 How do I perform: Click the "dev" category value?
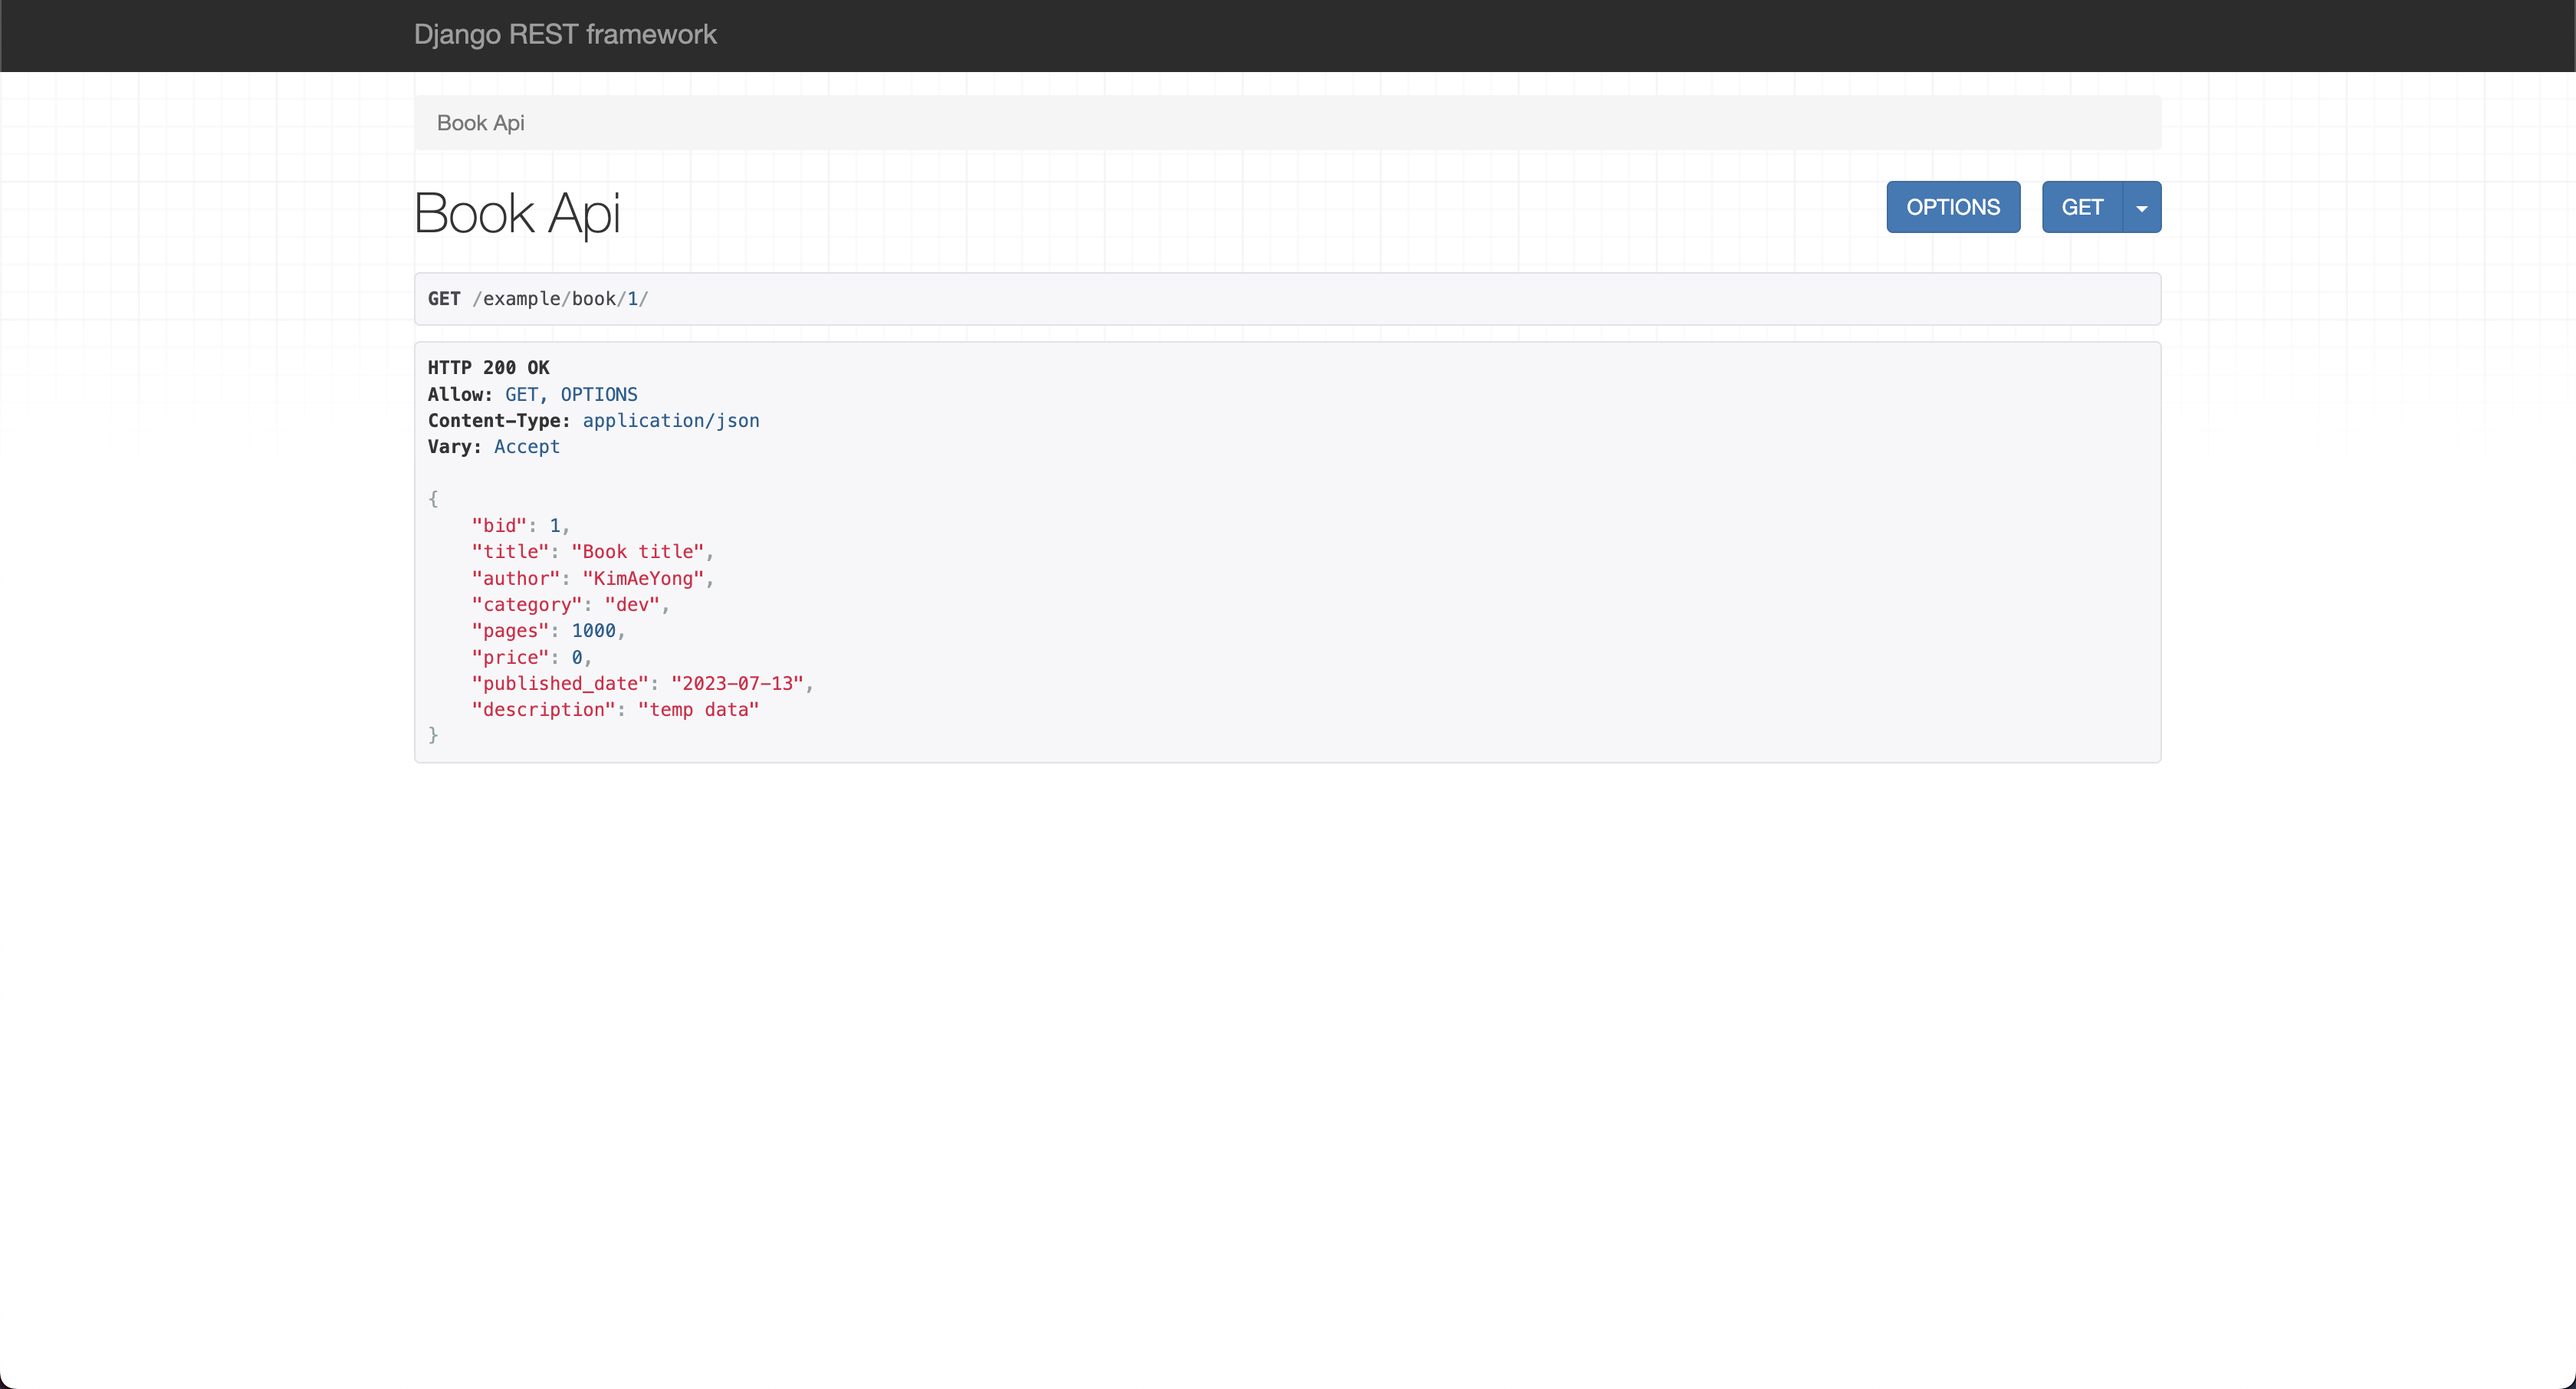tap(632, 605)
